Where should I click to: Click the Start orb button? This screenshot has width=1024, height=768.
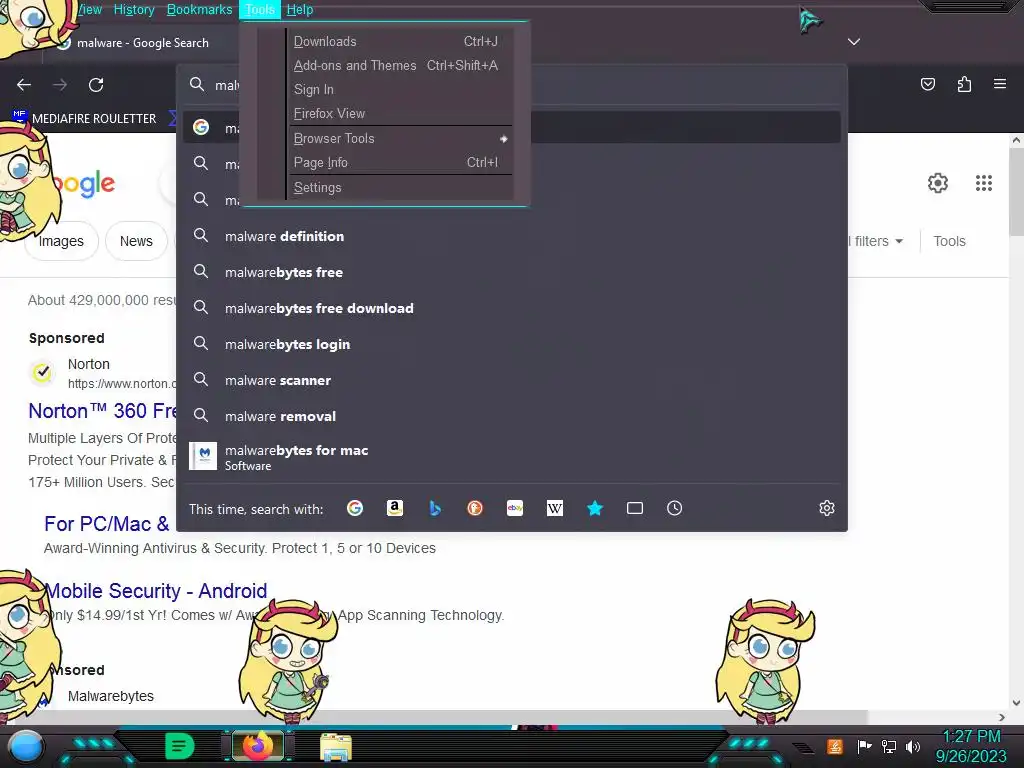click(x=26, y=747)
